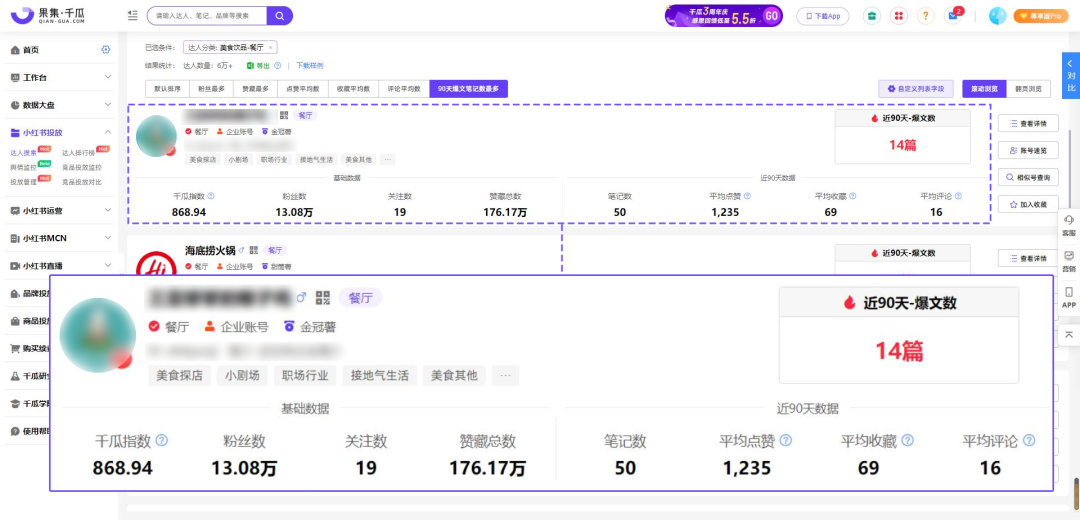Open the APP phone floating icon
This screenshot has height=520, width=1080.
pyautogui.click(x=1068, y=297)
